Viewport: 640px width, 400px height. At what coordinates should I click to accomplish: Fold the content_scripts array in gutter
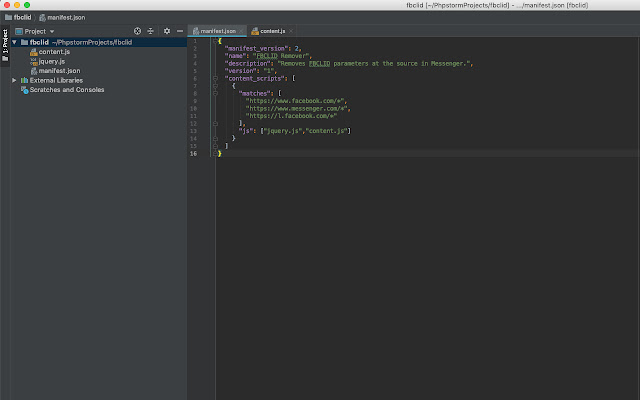point(216,78)
